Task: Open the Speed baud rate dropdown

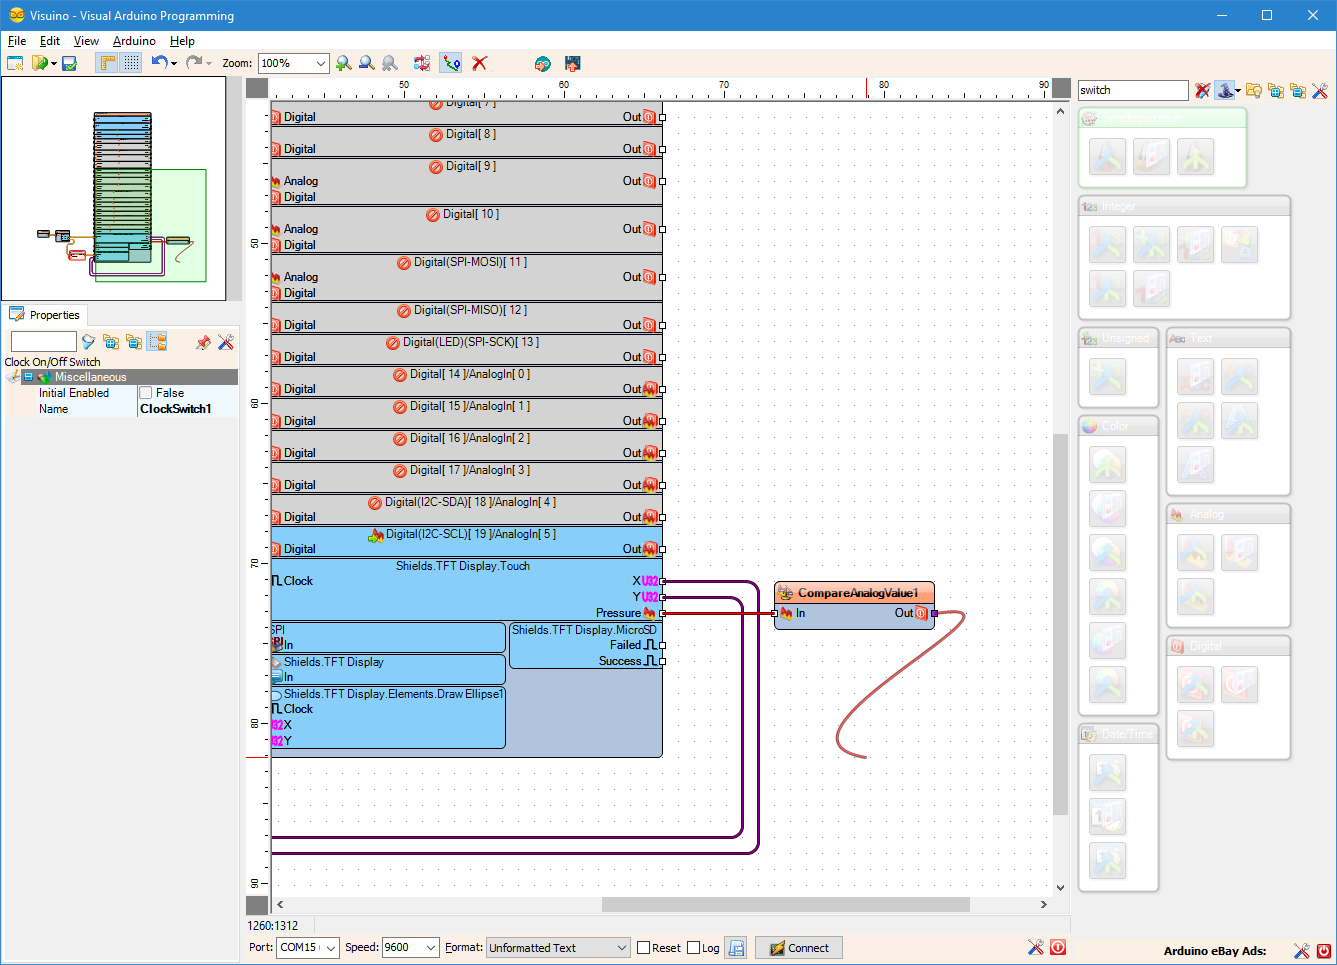Action: coord(431,948)
